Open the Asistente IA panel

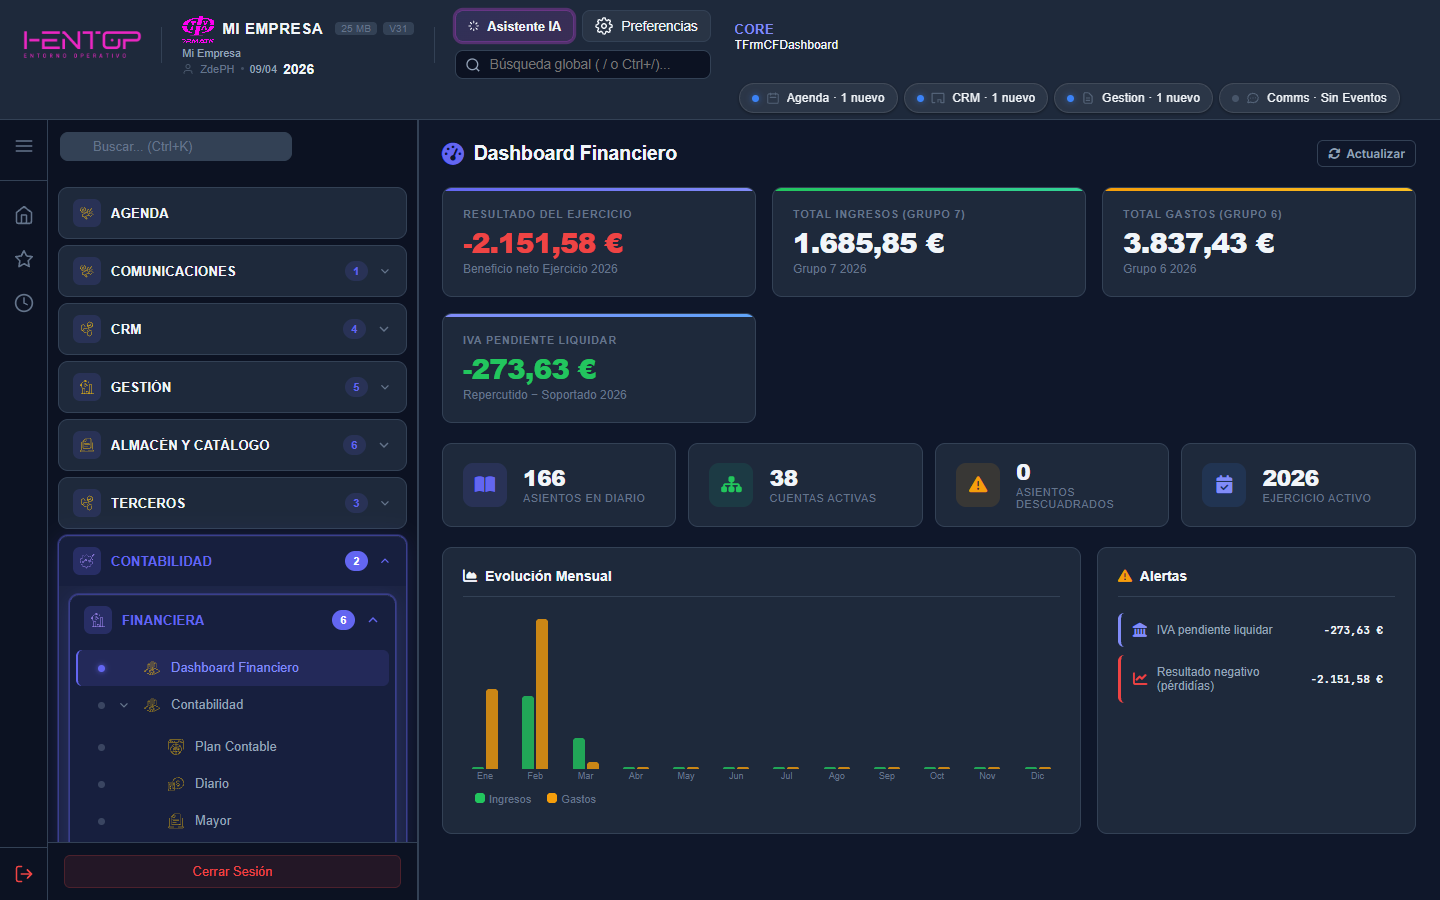point(514,26)
